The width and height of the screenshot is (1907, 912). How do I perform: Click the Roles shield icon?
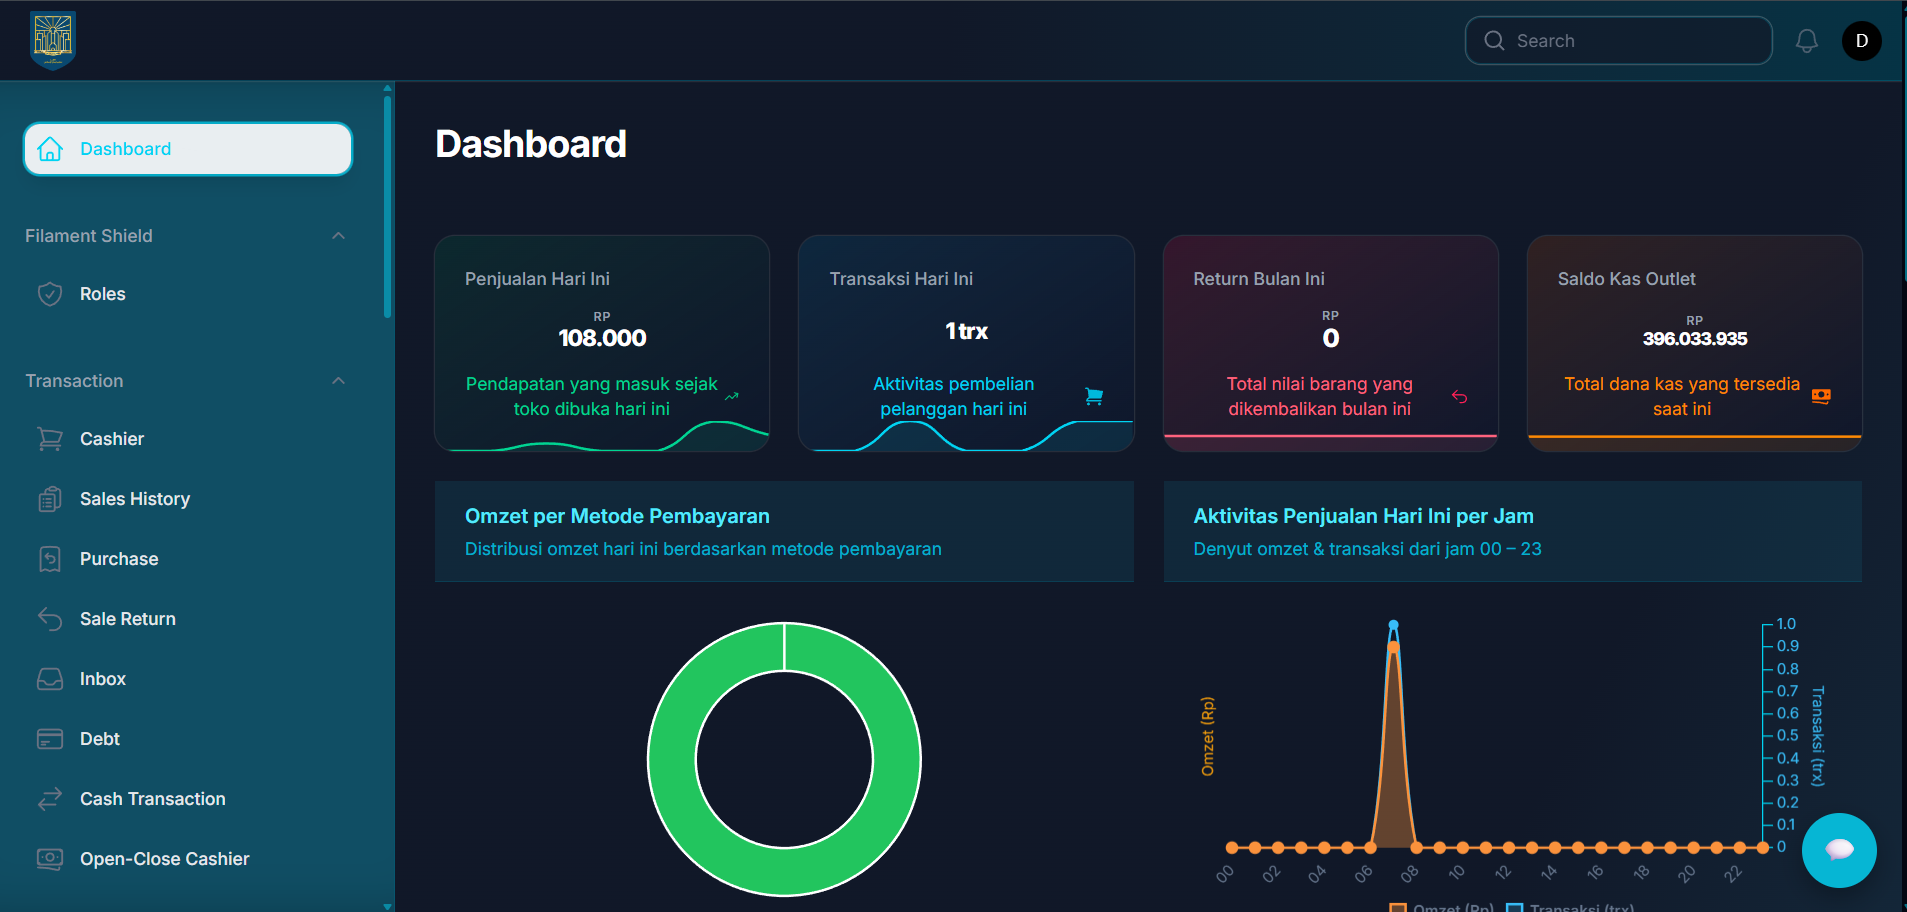tap(50, 294)
